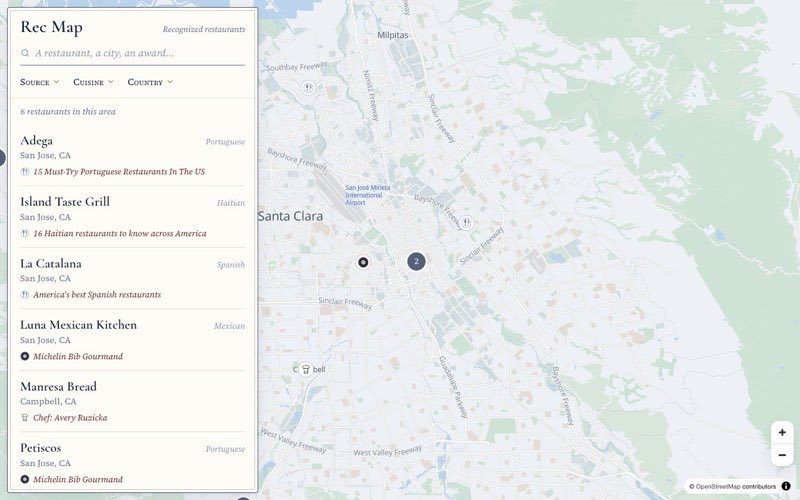800x500 pixels.
Task: Select the fork-knife marker near Southbay Freeway
Action: tap(308, 88)
